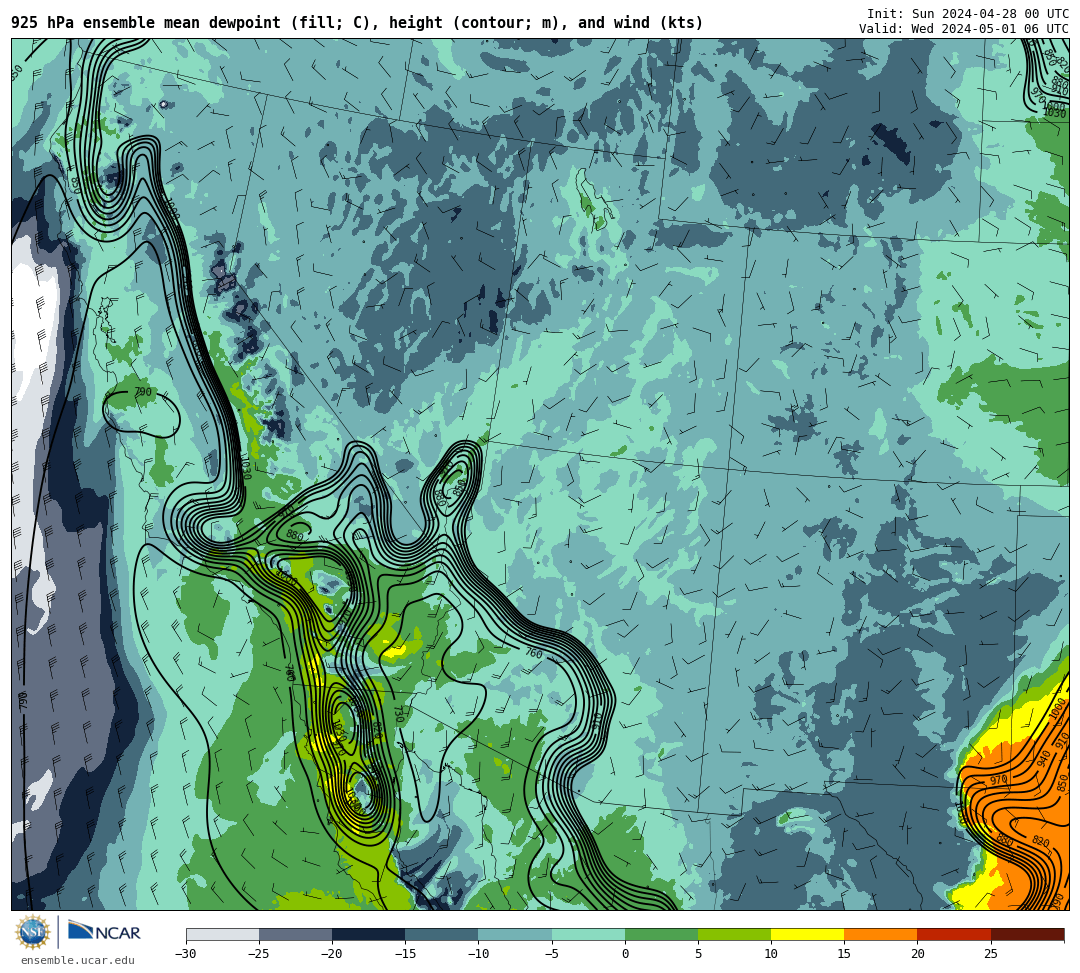Click the colorbar tick label '-25'
The height and width of the screenshot is (973, 1080).
click(x=259, y=954)
